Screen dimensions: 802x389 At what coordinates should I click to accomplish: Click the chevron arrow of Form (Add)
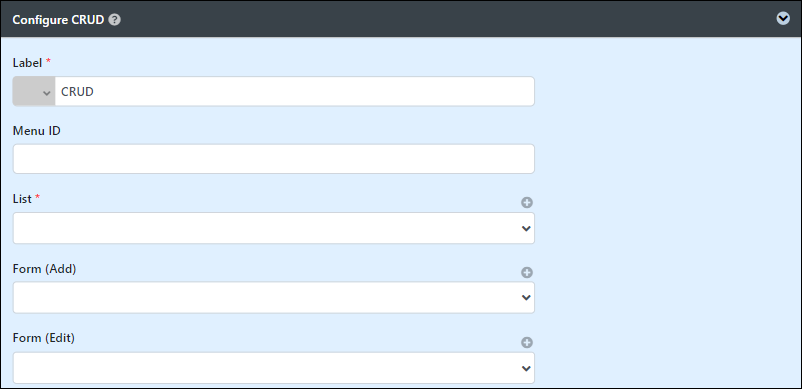point(526,298)
